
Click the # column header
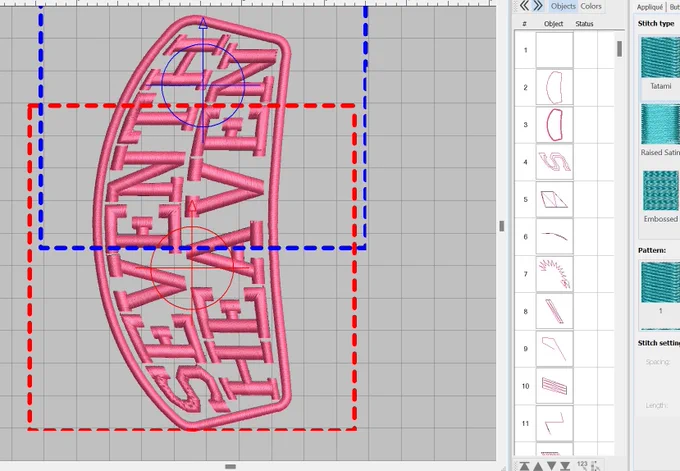(x=524, y=23)
